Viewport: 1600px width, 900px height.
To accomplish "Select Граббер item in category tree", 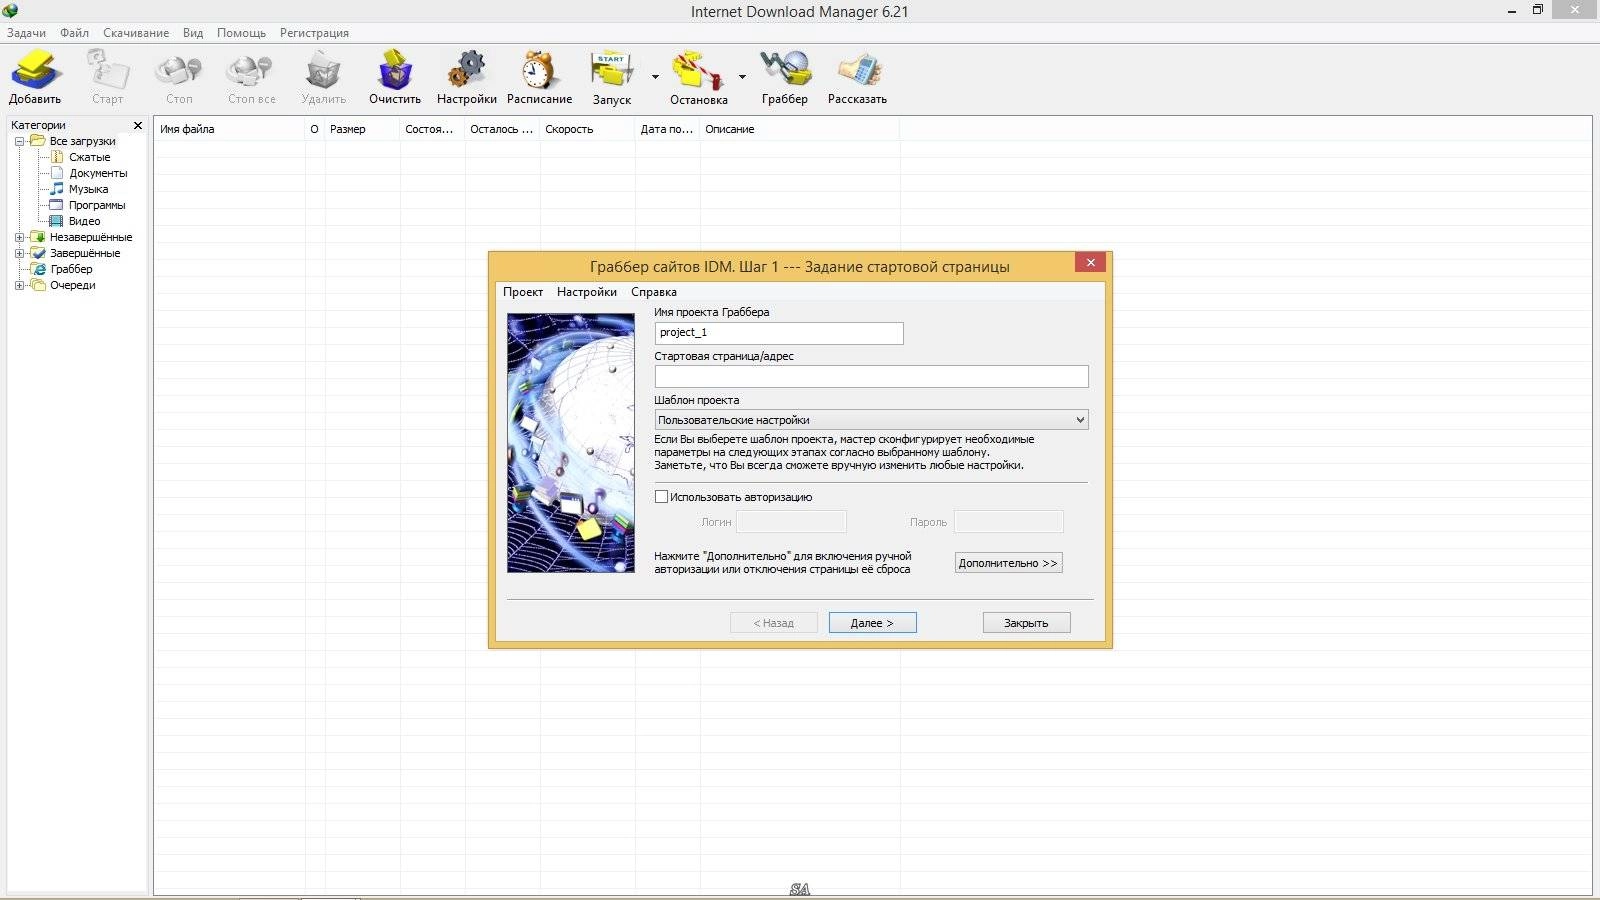I will (71, 269).
